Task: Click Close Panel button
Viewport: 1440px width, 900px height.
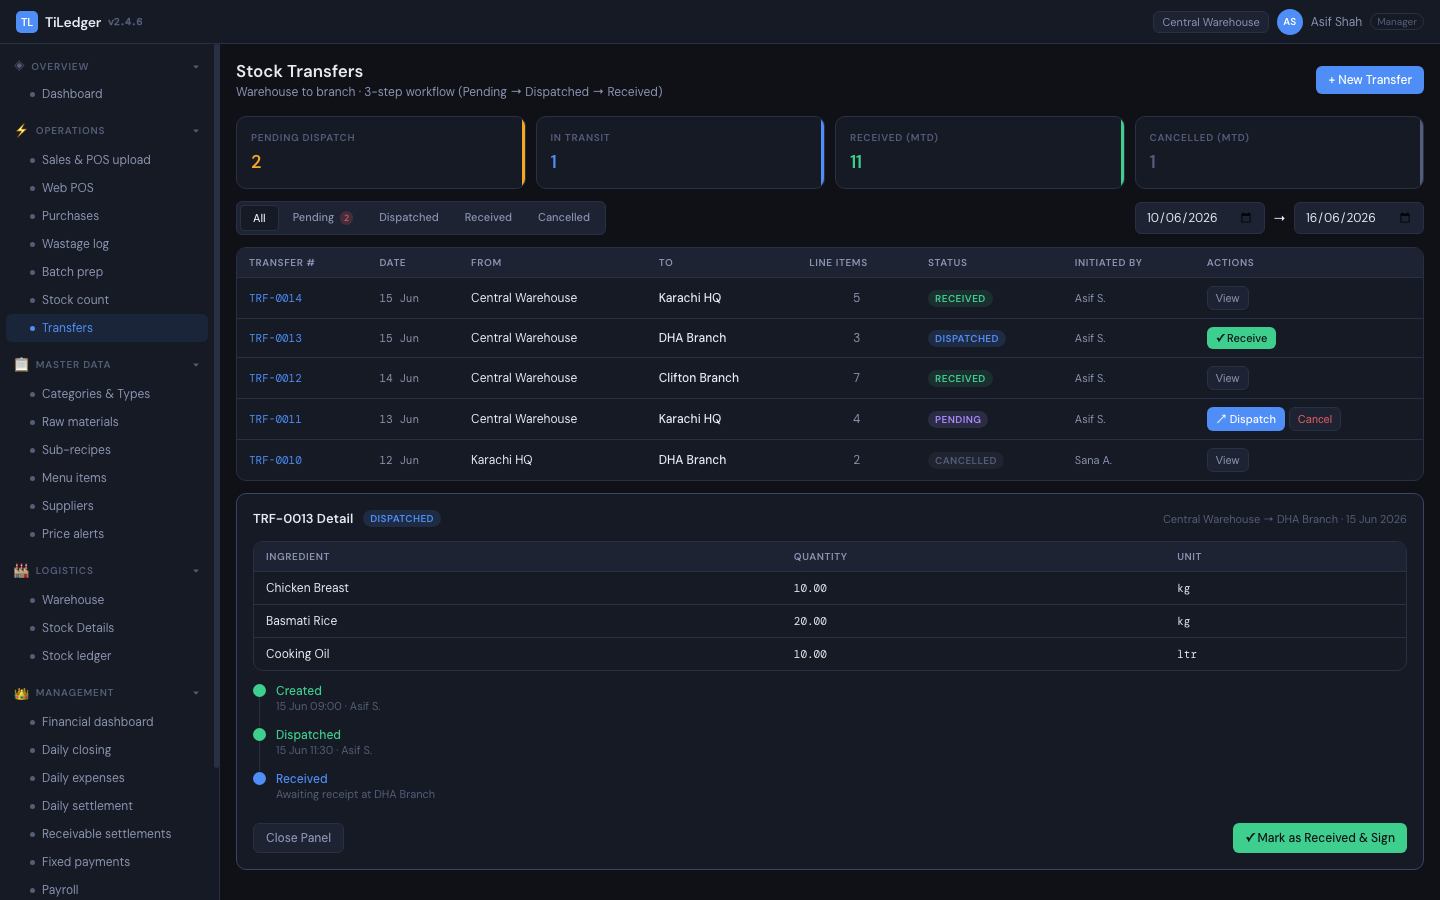Action: (x=298, y=838)
